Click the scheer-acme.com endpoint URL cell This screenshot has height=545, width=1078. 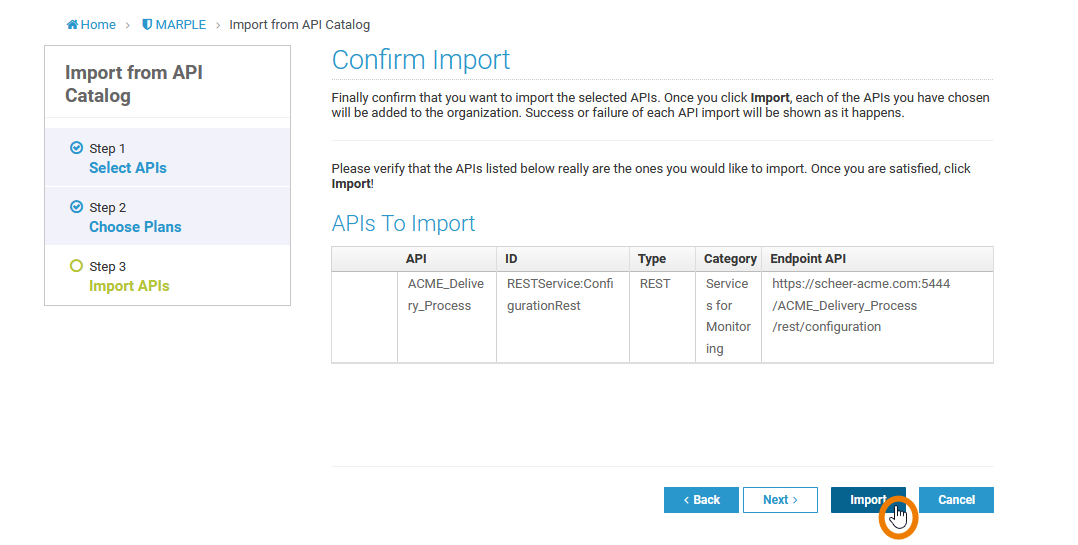[x=861, y=305]
